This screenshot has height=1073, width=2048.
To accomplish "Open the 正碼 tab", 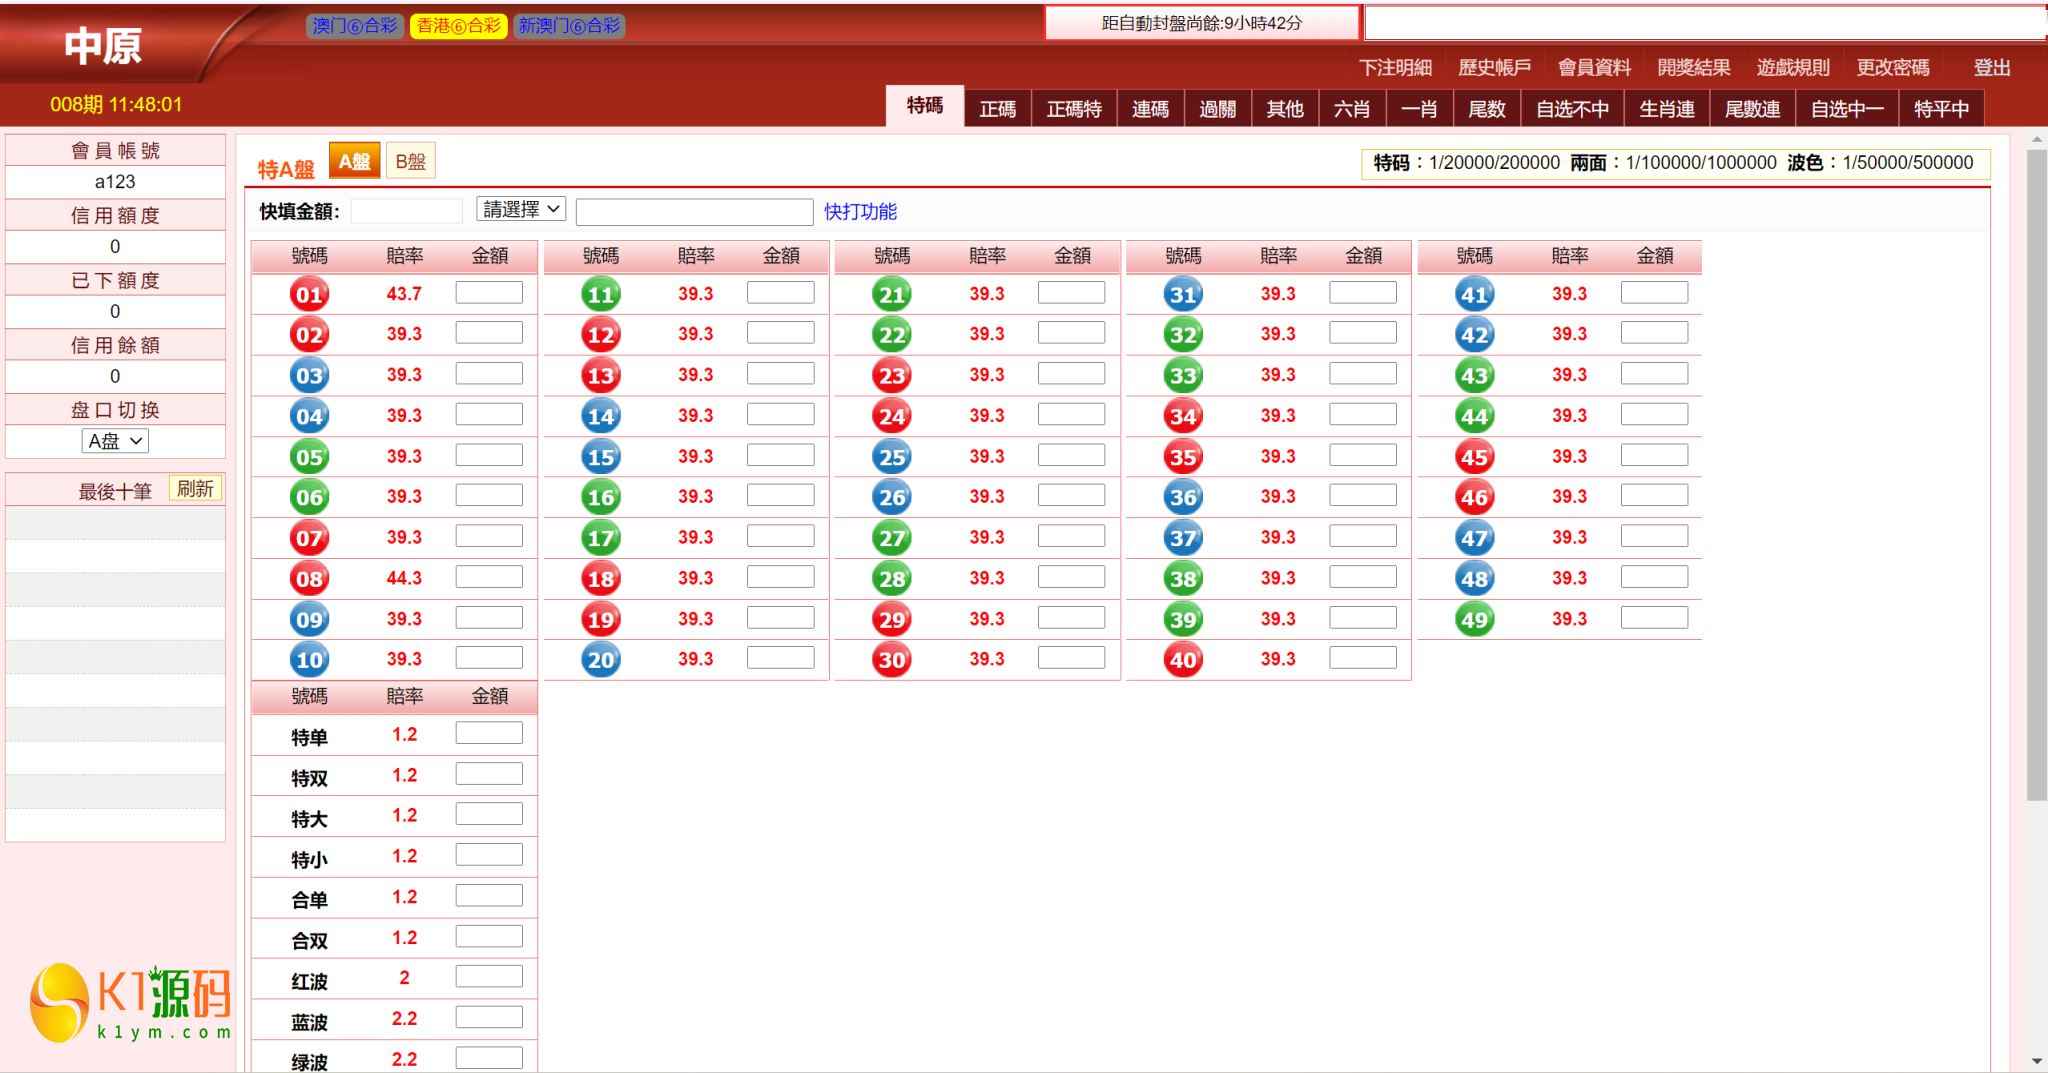I will (997, 109).
